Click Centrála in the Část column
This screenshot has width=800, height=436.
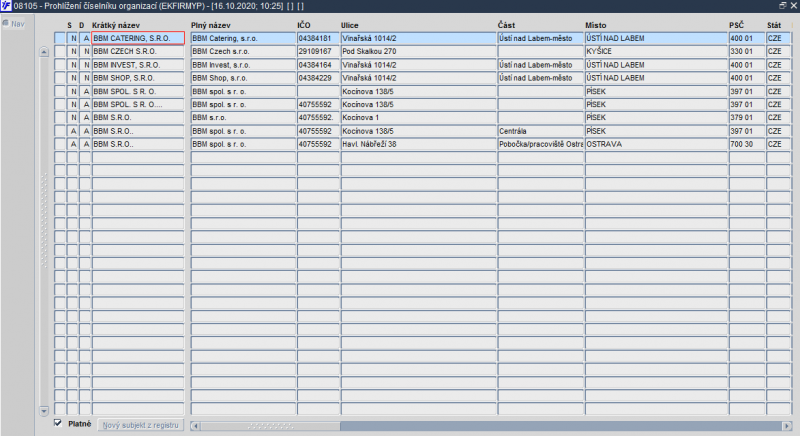(541, 131)
